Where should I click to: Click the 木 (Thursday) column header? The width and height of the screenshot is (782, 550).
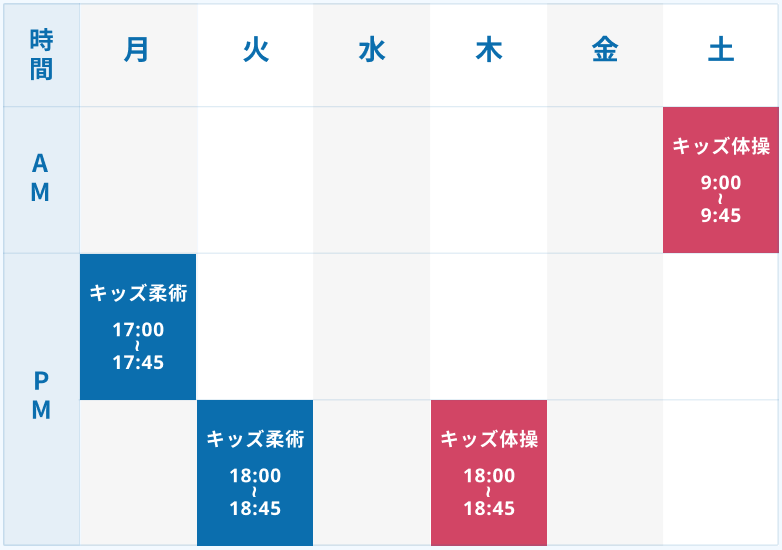pos(489,54)
